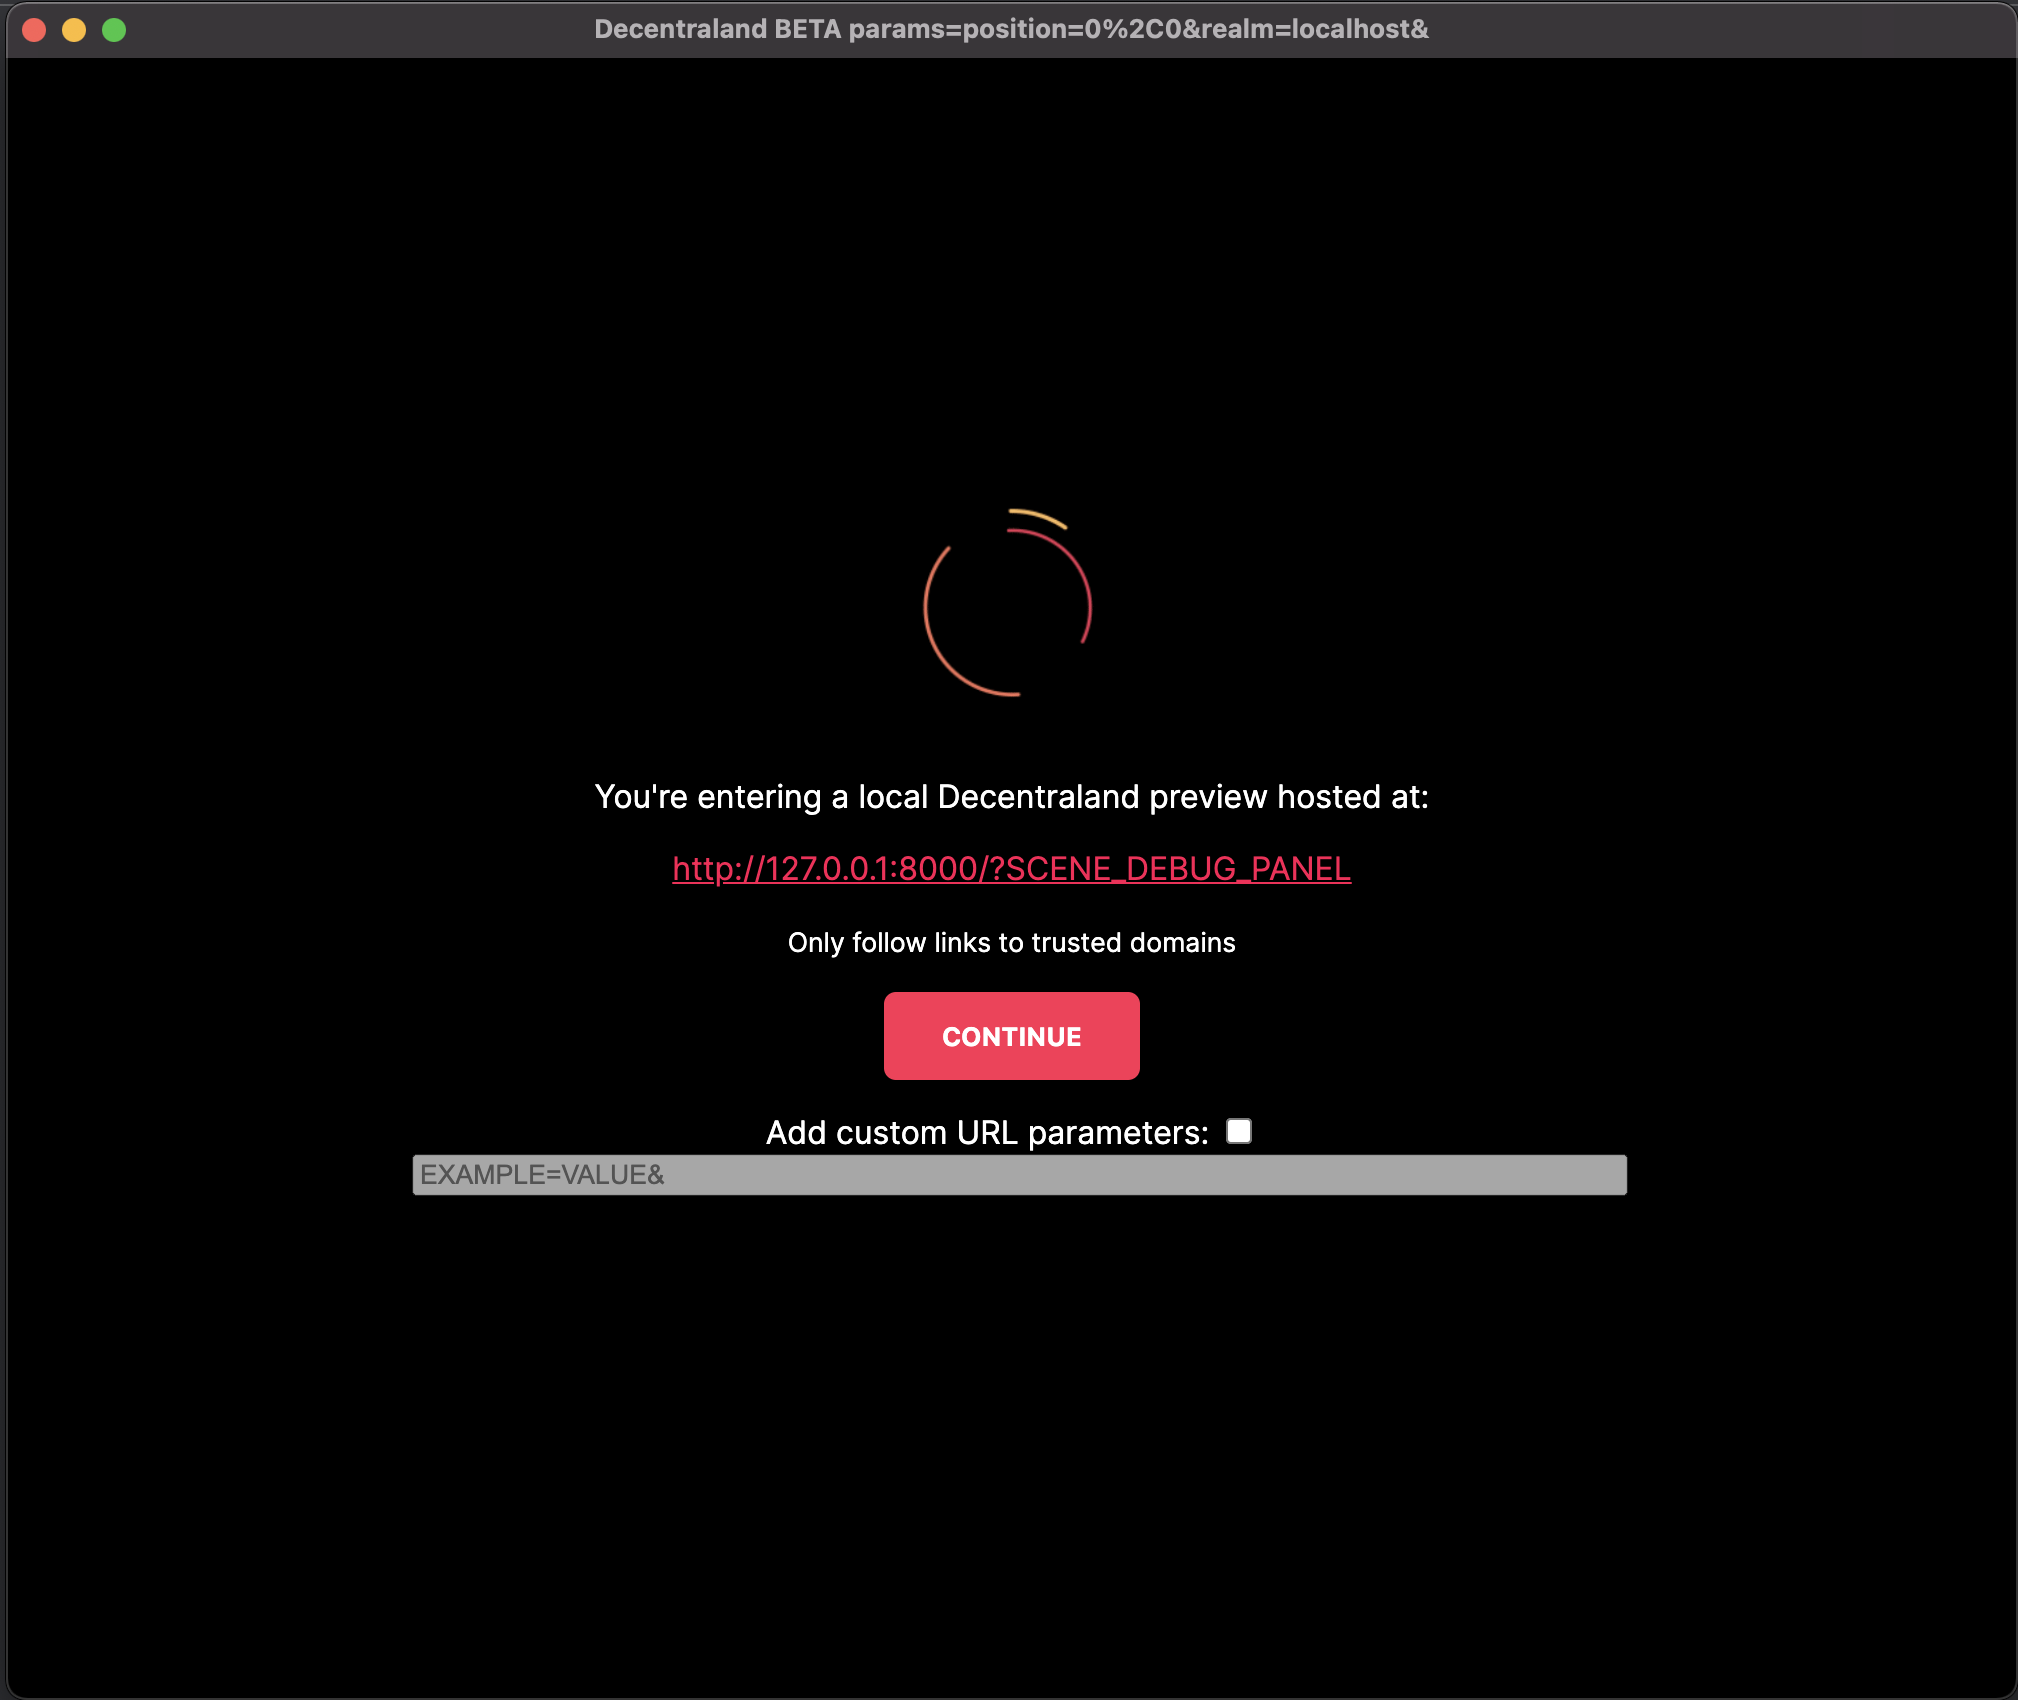
Task: Close the Decentraland BETA window
Action: 34,30
